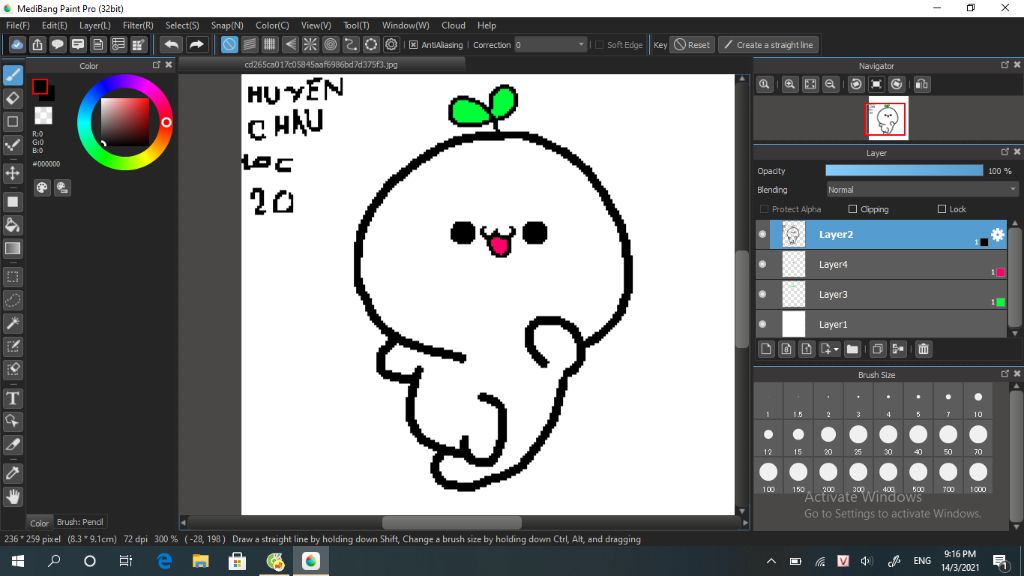The height and width of the screenshot is (576, 1024).
Task: Open the Filter menu
Action: (138, 25)
